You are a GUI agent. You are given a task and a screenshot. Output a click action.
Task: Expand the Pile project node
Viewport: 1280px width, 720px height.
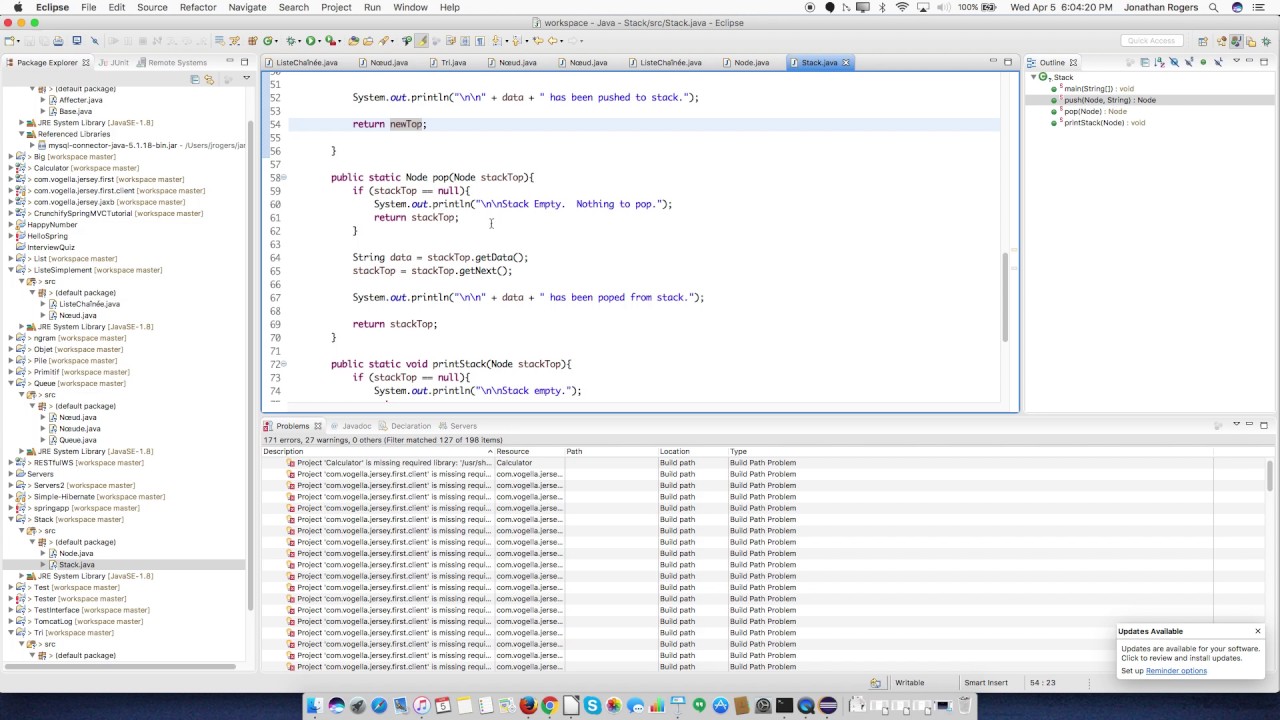click(11, 361)
